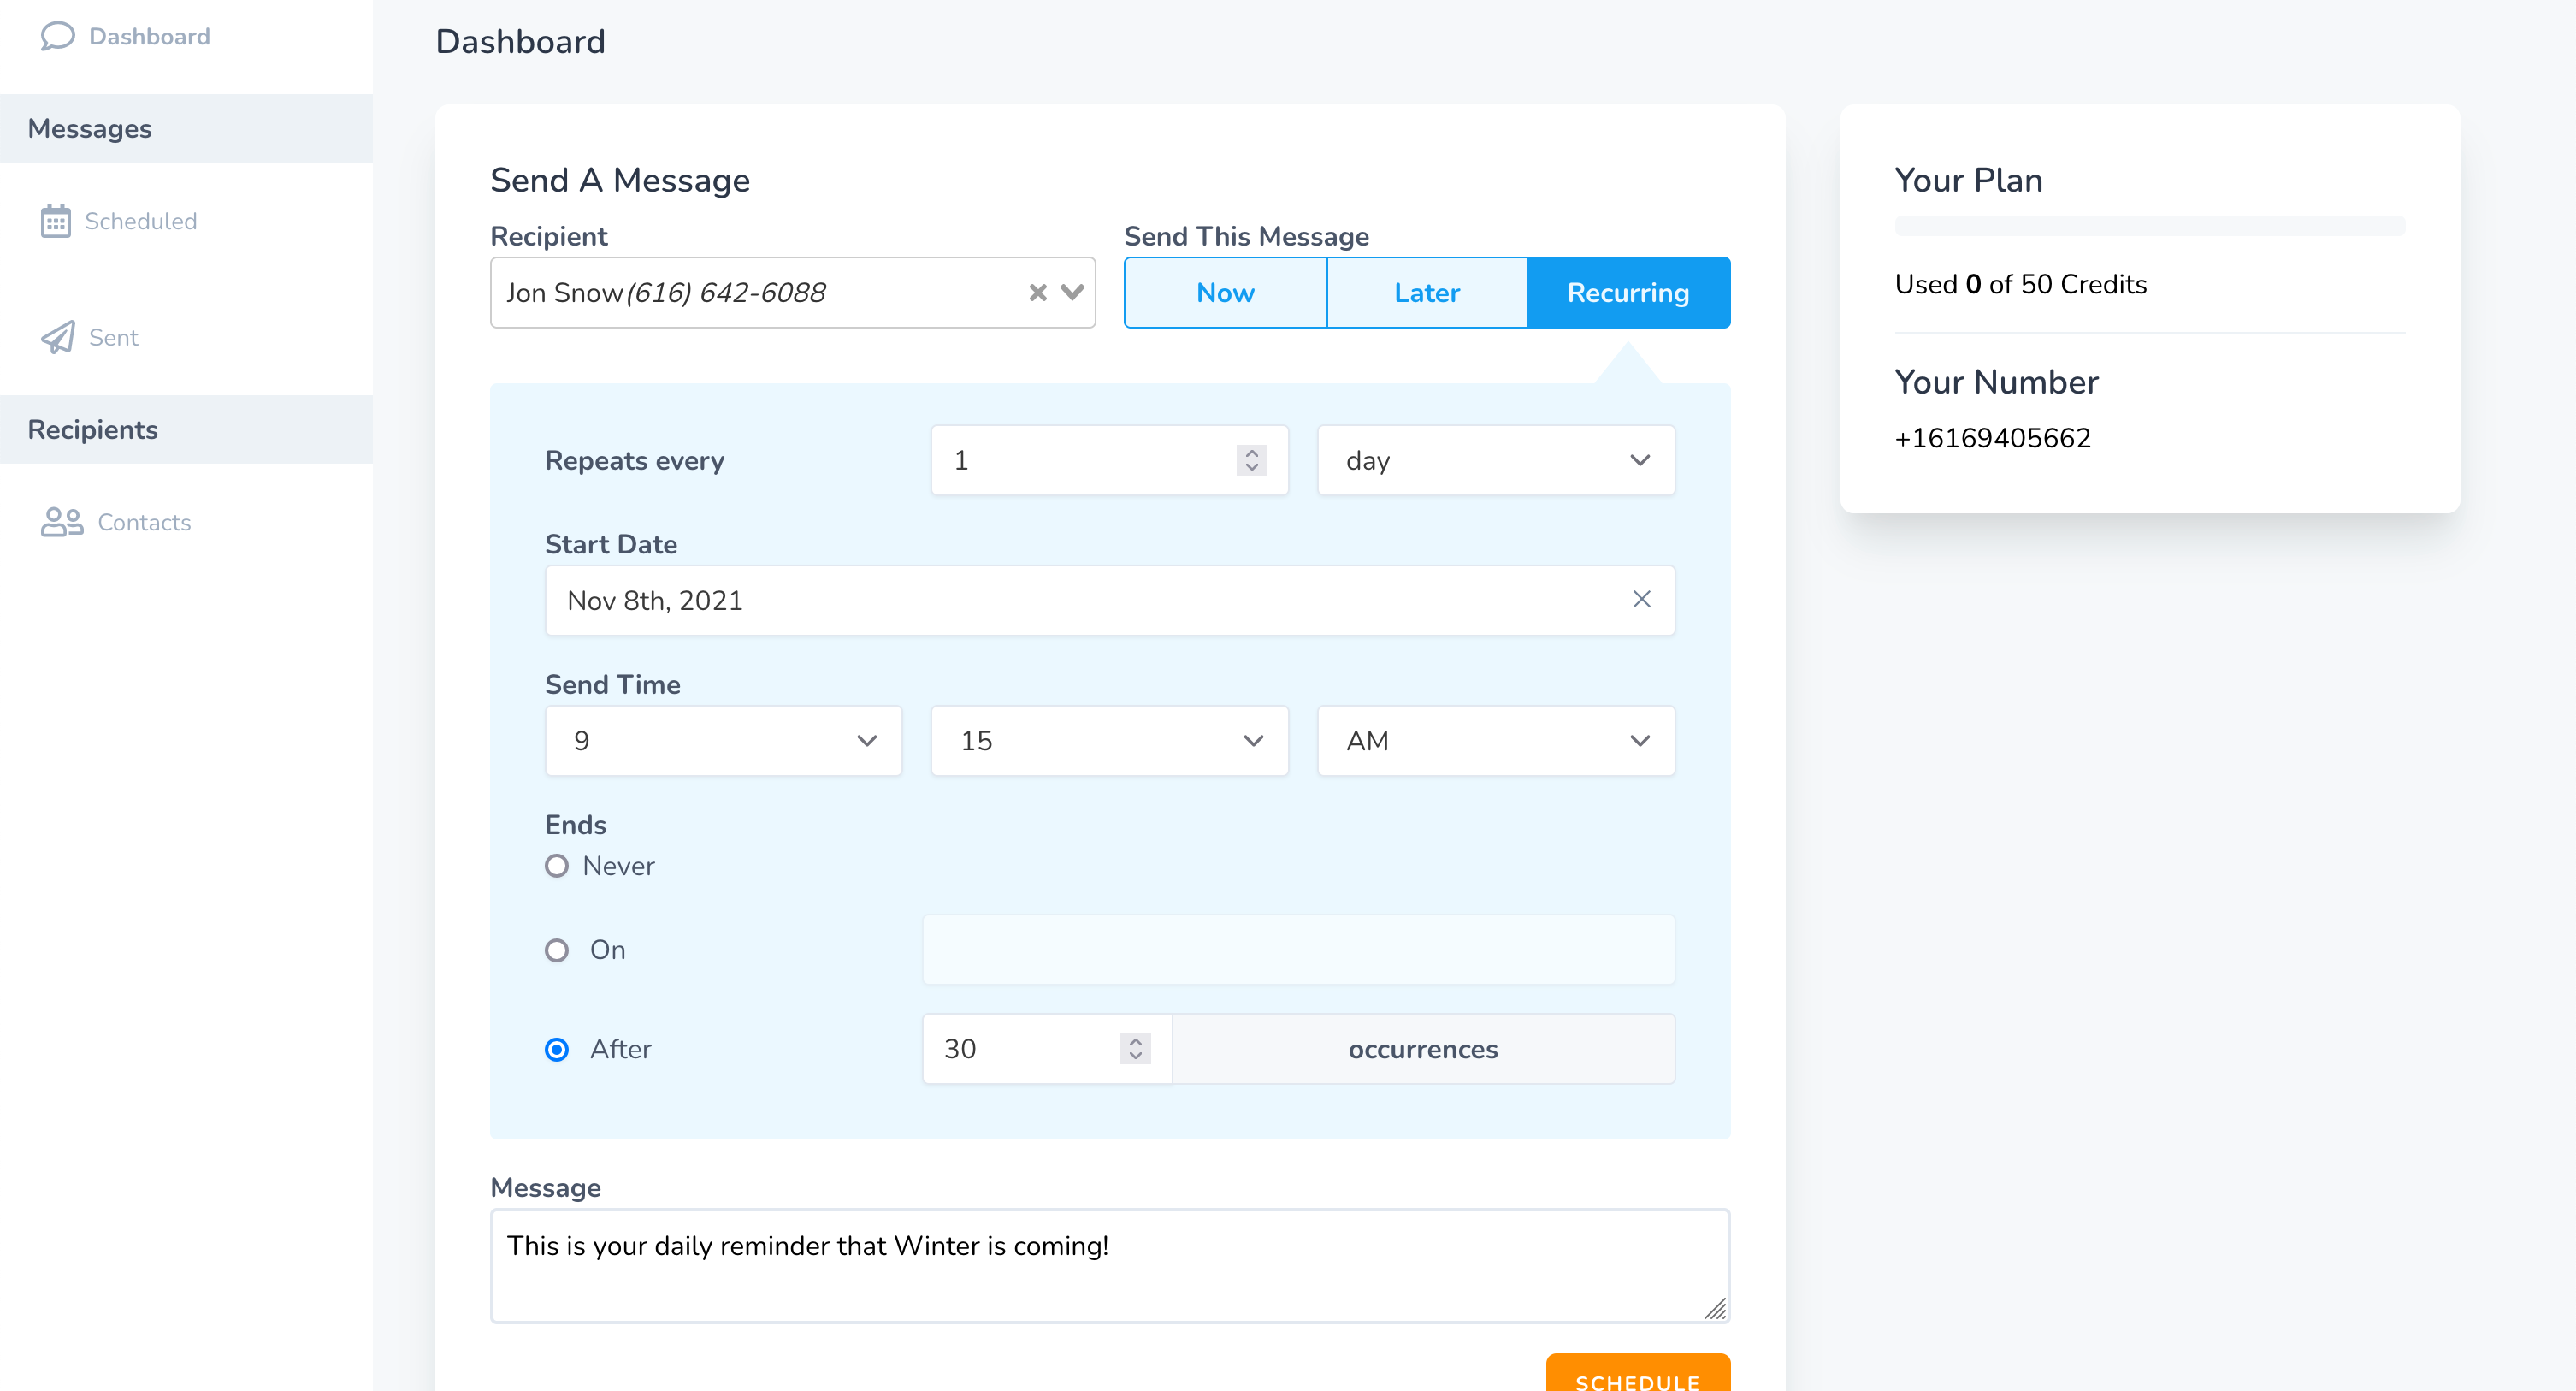Viewport: 2576px width, 1391px height.
Task: Click the credits usage progress bar
Action: [2149, 226]
